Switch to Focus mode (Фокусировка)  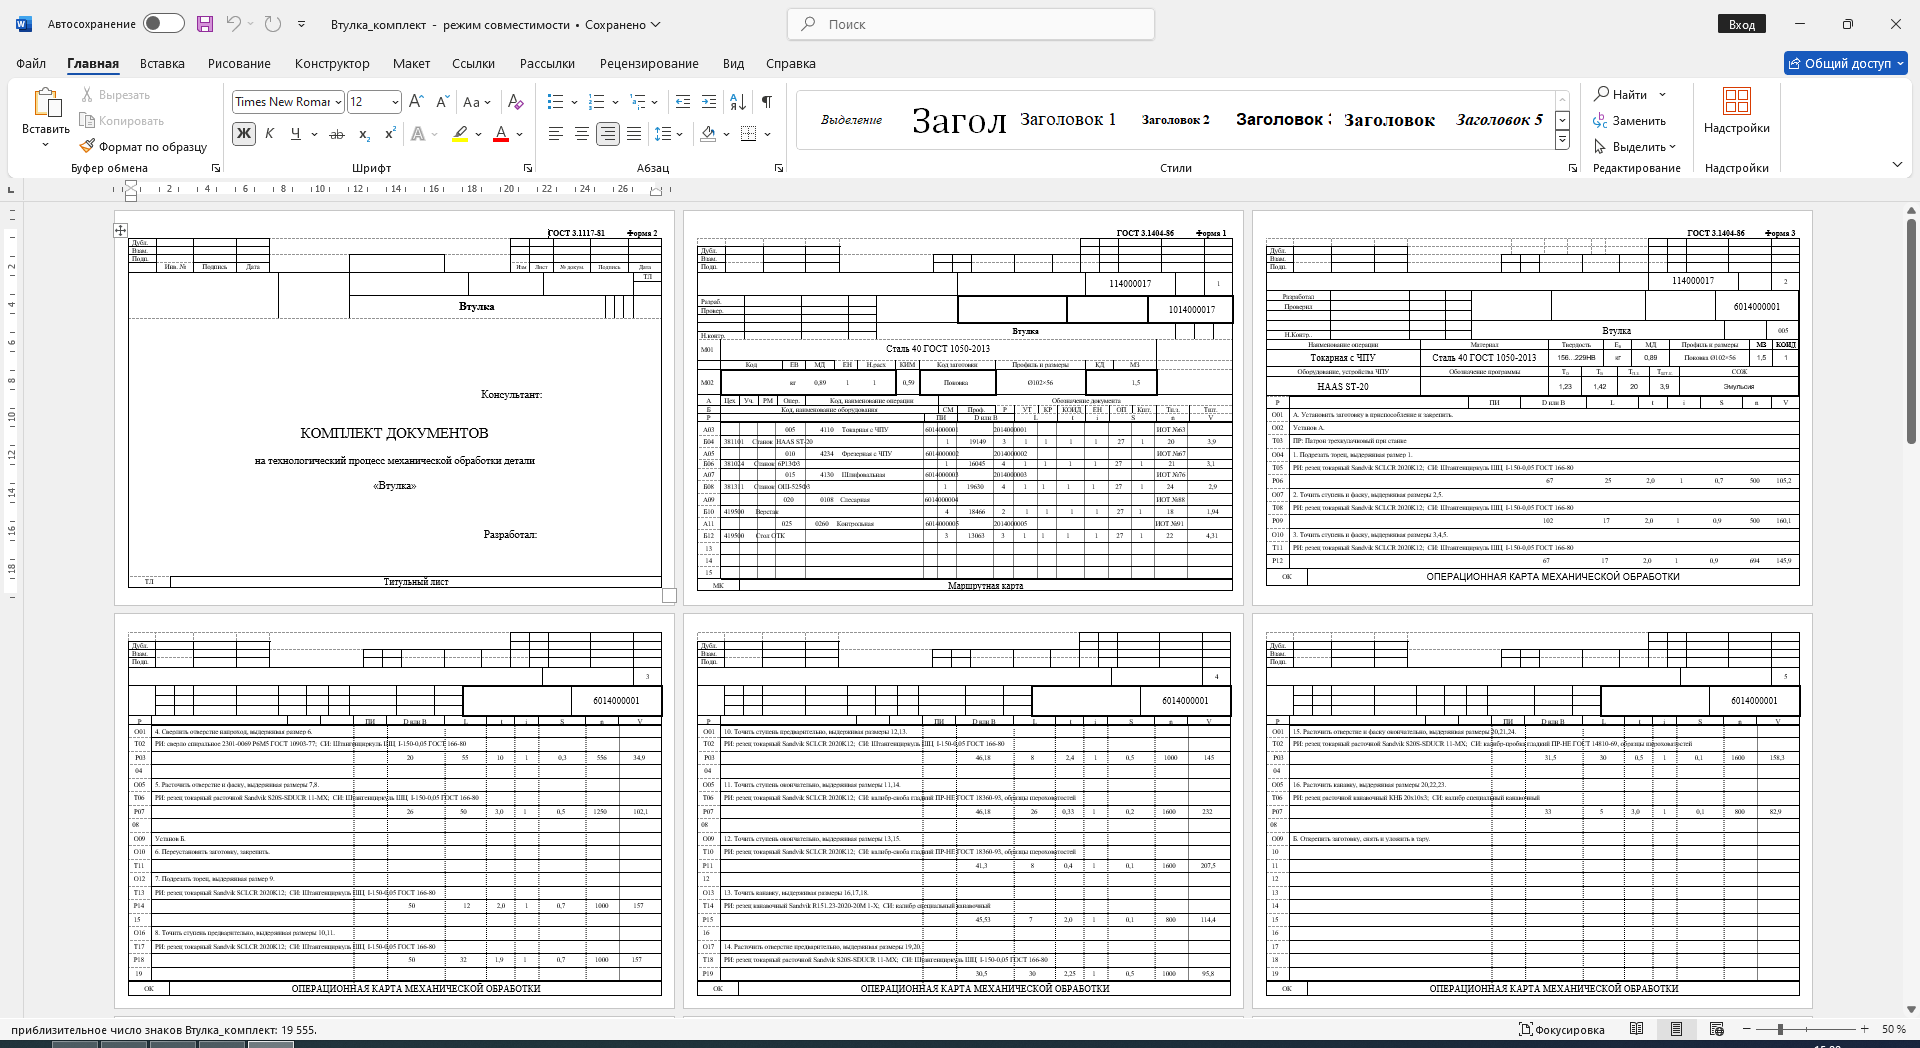(x=1561, y=1029)
